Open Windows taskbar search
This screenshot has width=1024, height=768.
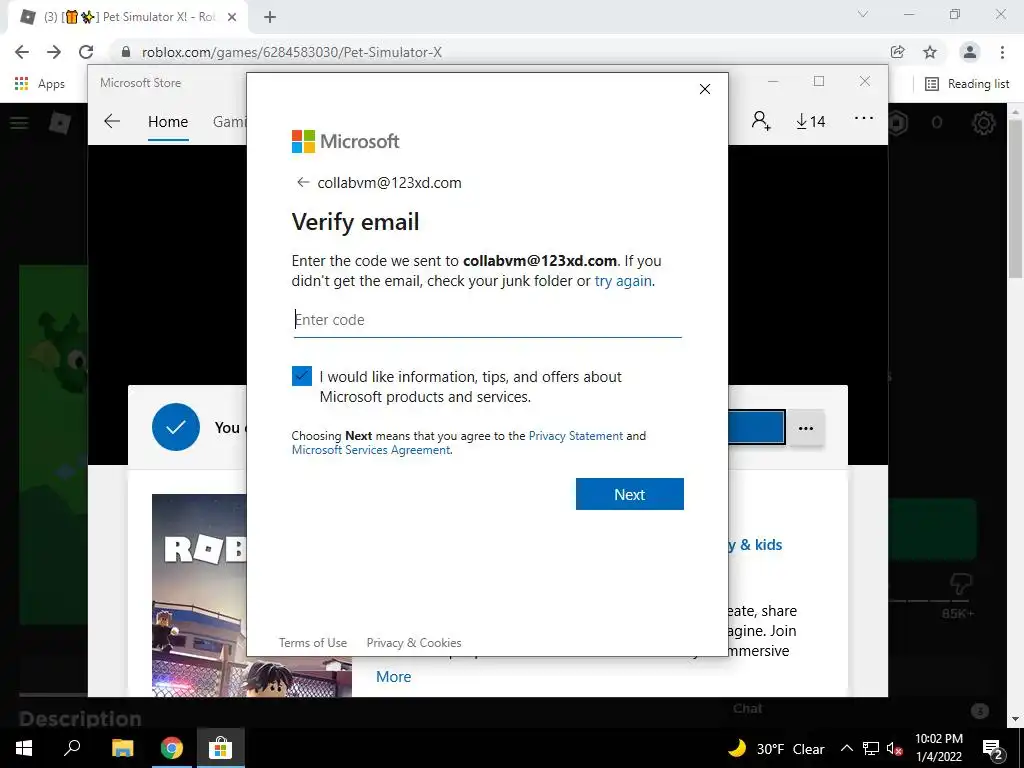tap(72, 748)
